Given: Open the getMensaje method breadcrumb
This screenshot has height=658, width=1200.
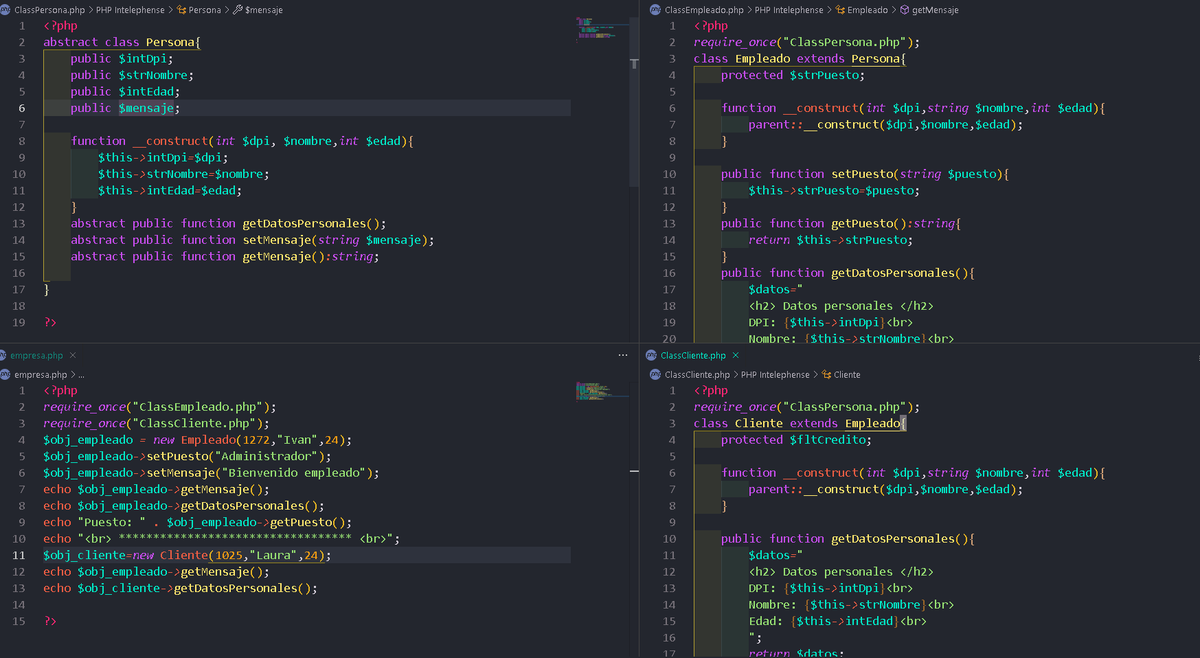Looking at the screenshot, I should point(929,9).
